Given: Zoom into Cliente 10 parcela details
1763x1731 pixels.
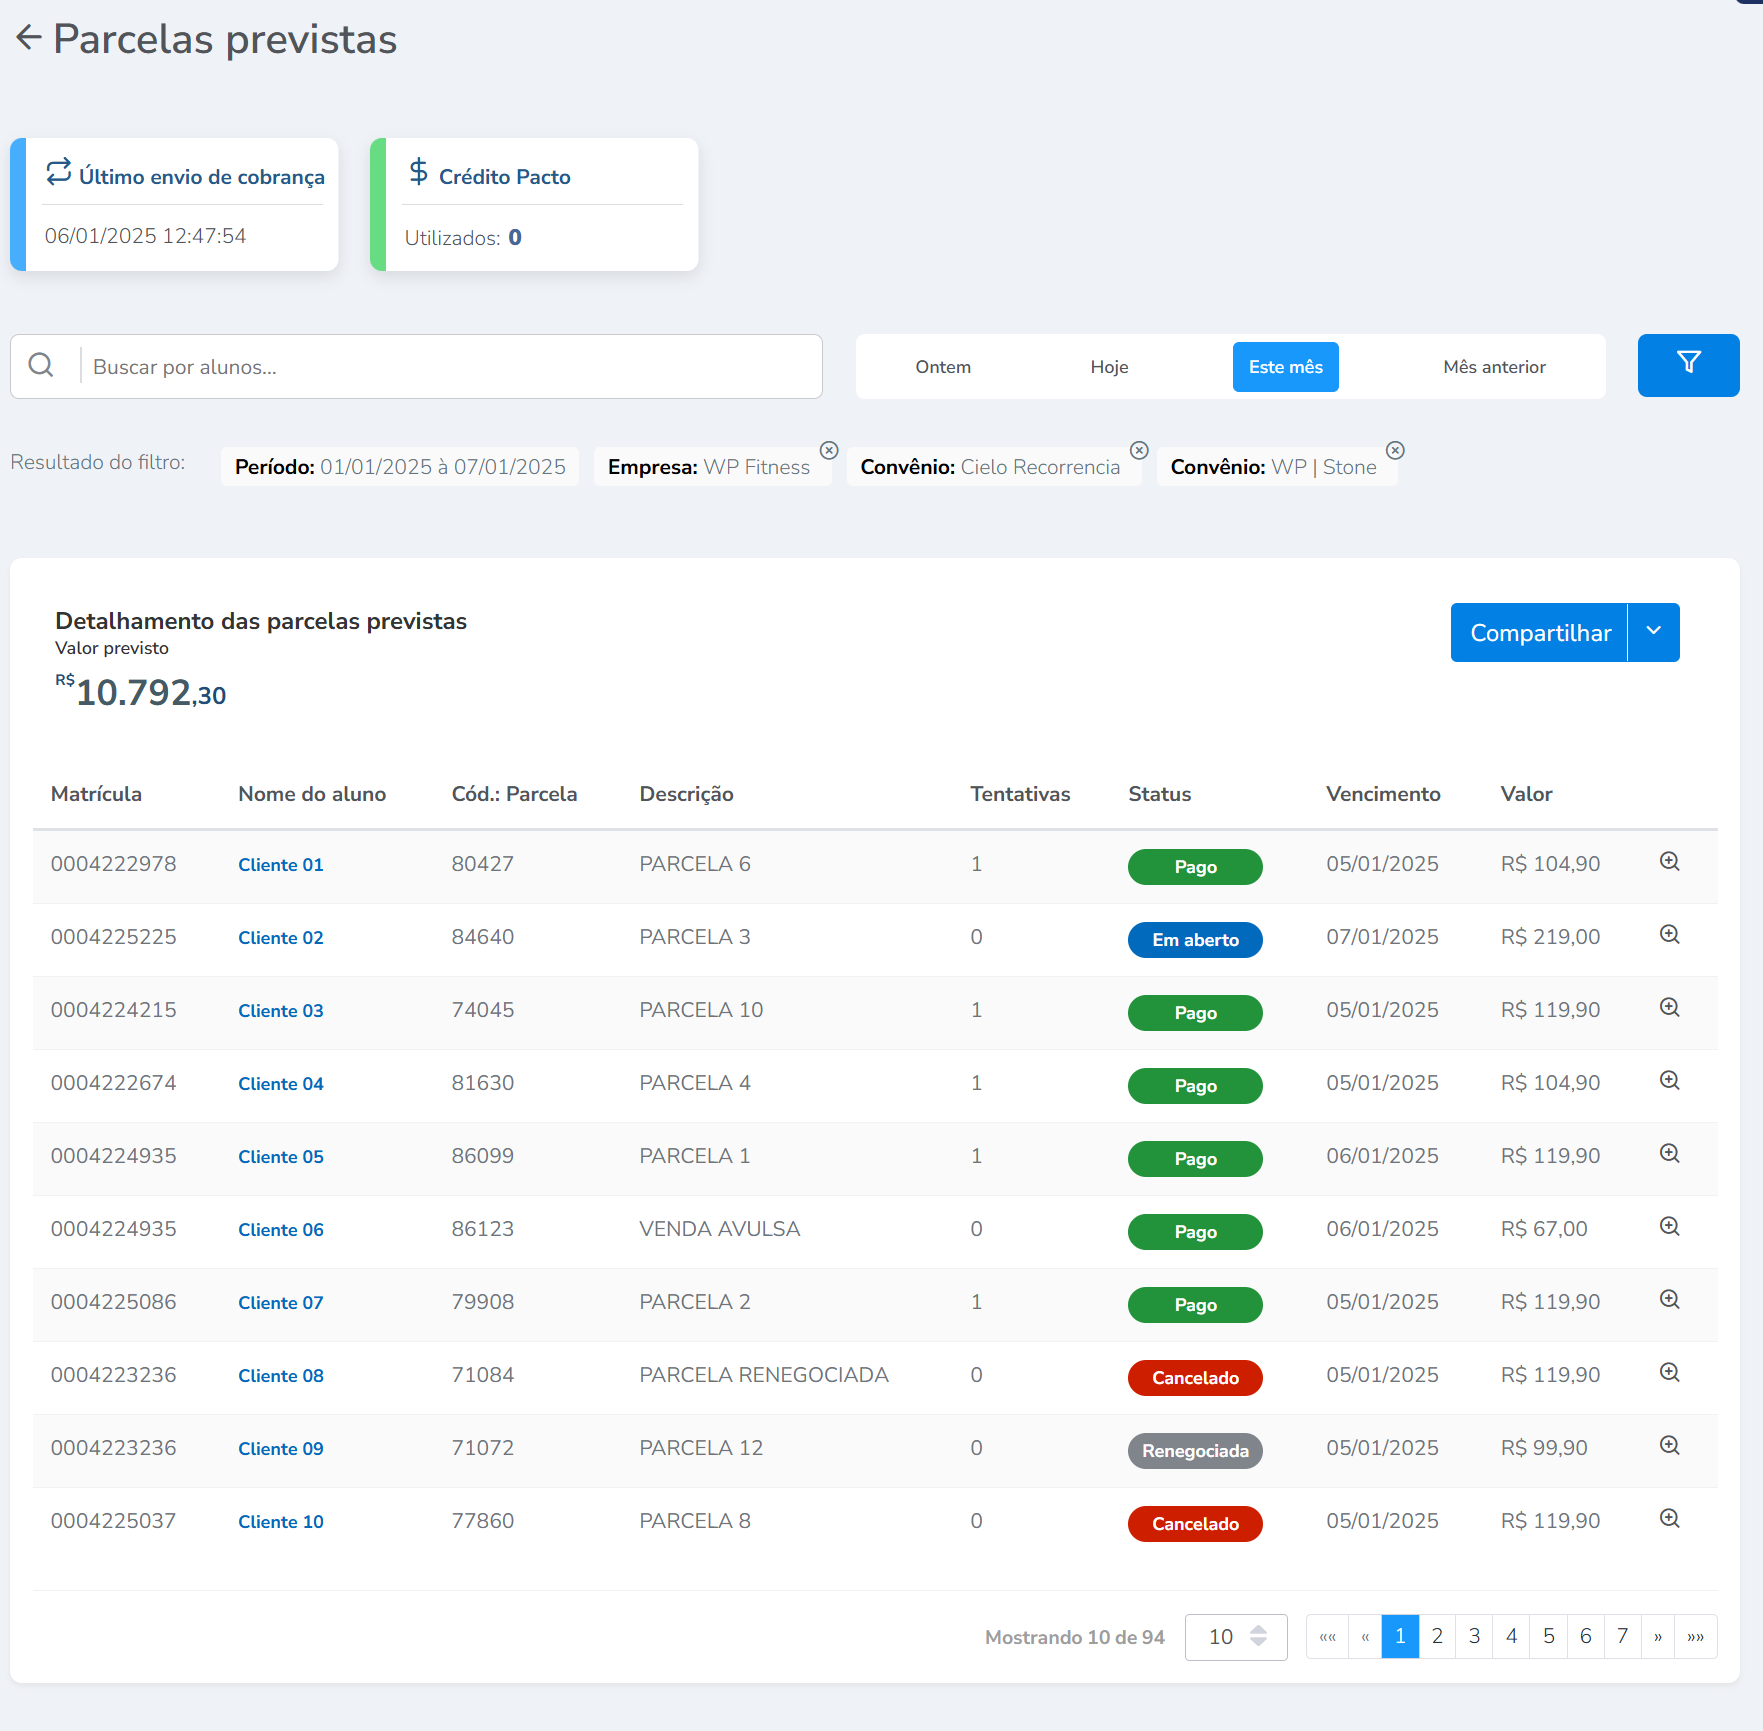Looking at the screenshot, I should (x=1669, y=1519).
